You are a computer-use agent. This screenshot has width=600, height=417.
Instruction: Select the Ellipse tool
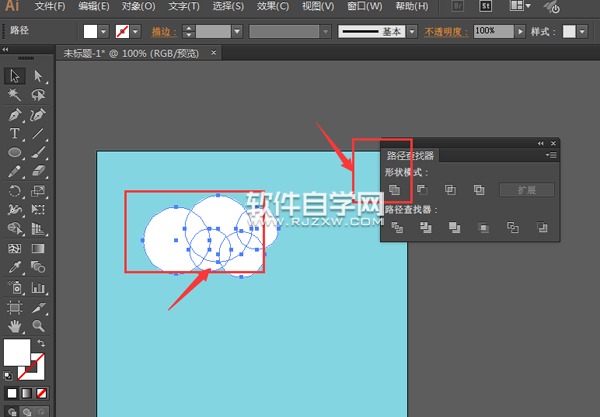pos(15,153)
